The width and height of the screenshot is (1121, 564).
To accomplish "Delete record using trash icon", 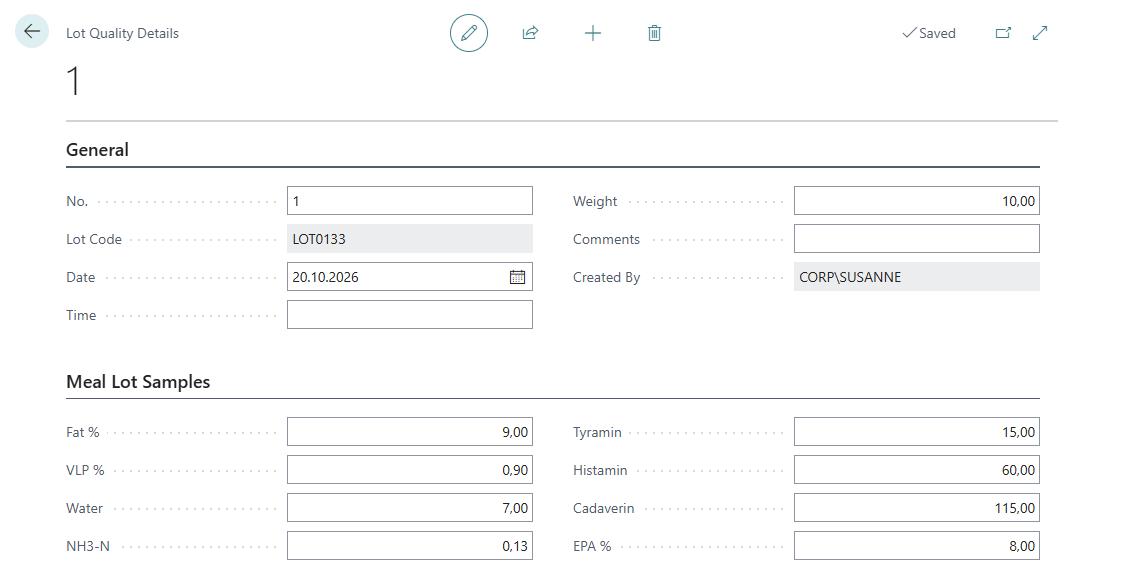I will pos(654,33).
